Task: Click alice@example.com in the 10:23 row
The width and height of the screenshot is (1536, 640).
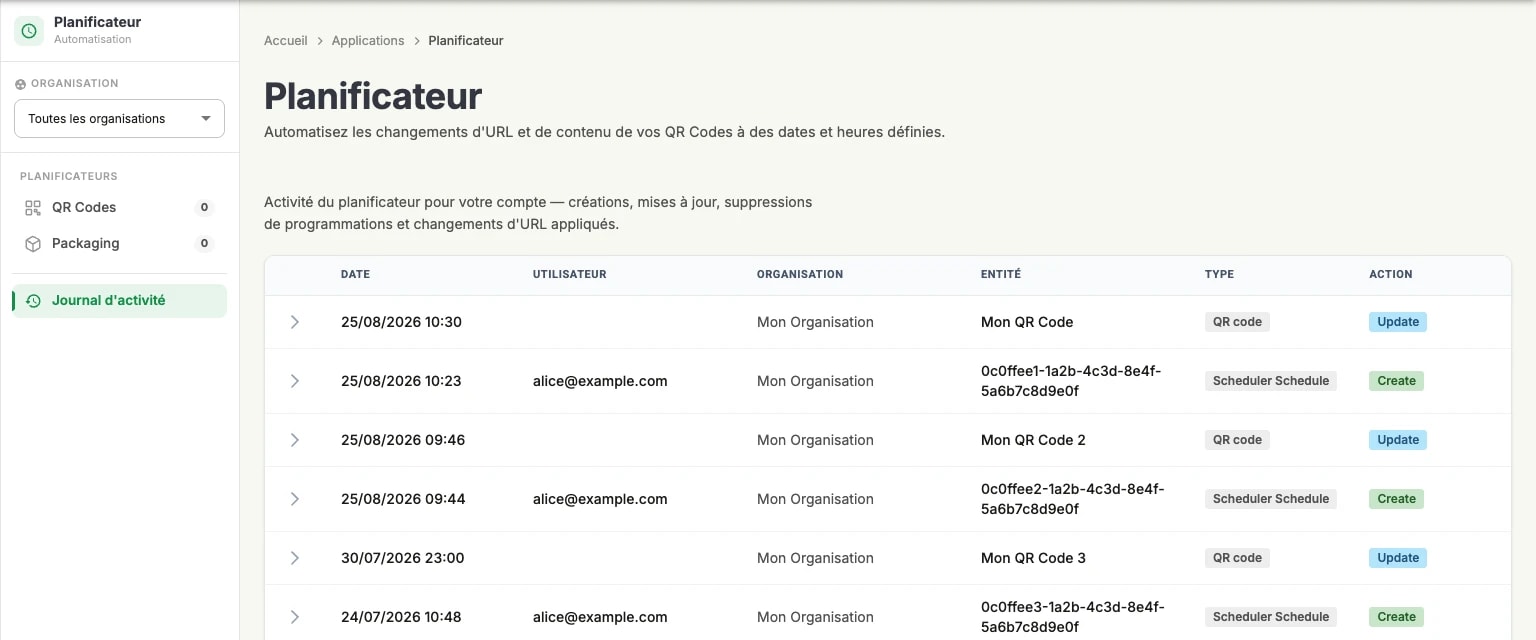Action: [x=600, y=381]
